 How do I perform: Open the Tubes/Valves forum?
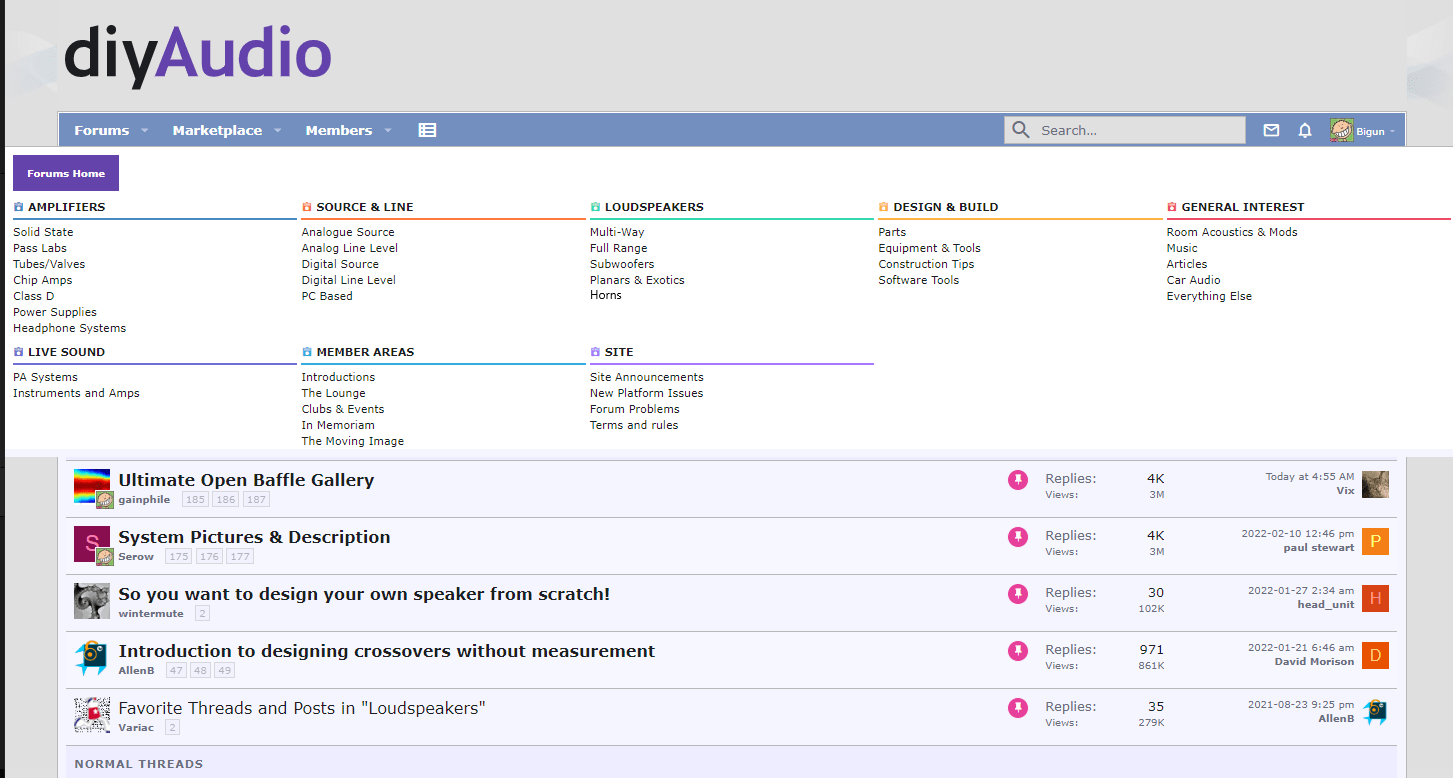point(49,264)
